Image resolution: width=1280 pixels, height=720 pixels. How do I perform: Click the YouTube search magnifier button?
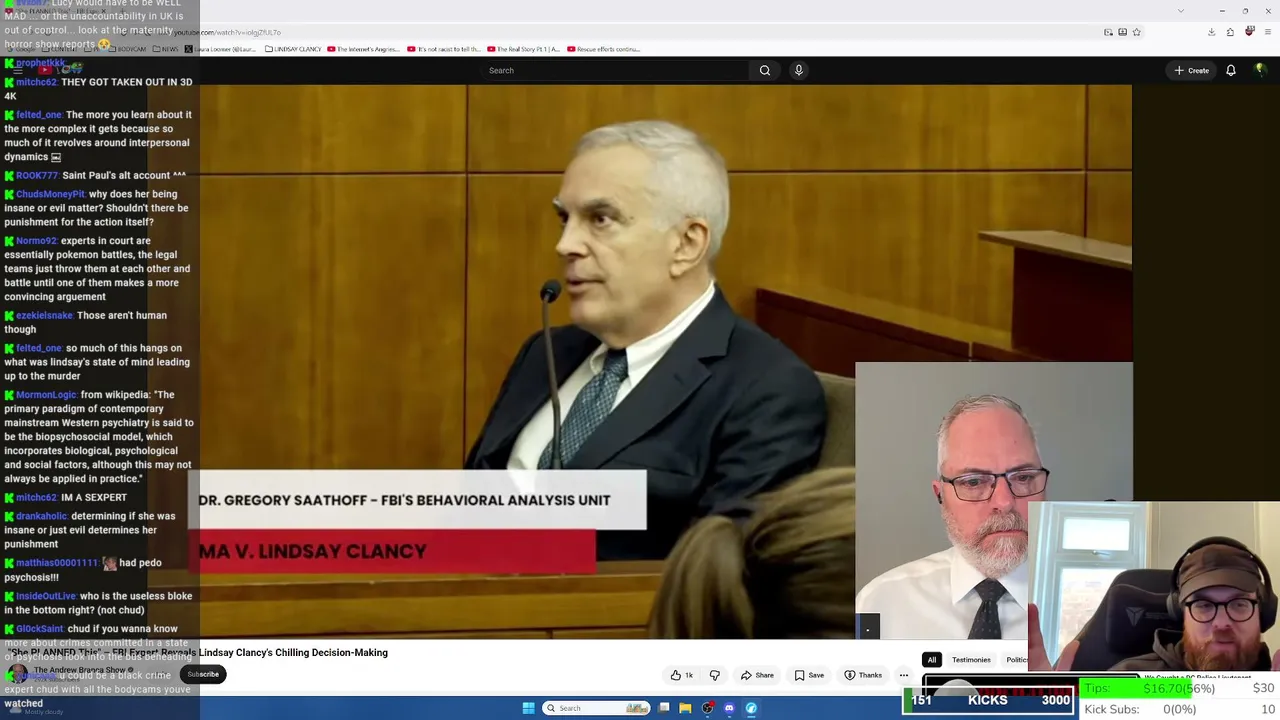pyautogui.click(x=765, y=70)
